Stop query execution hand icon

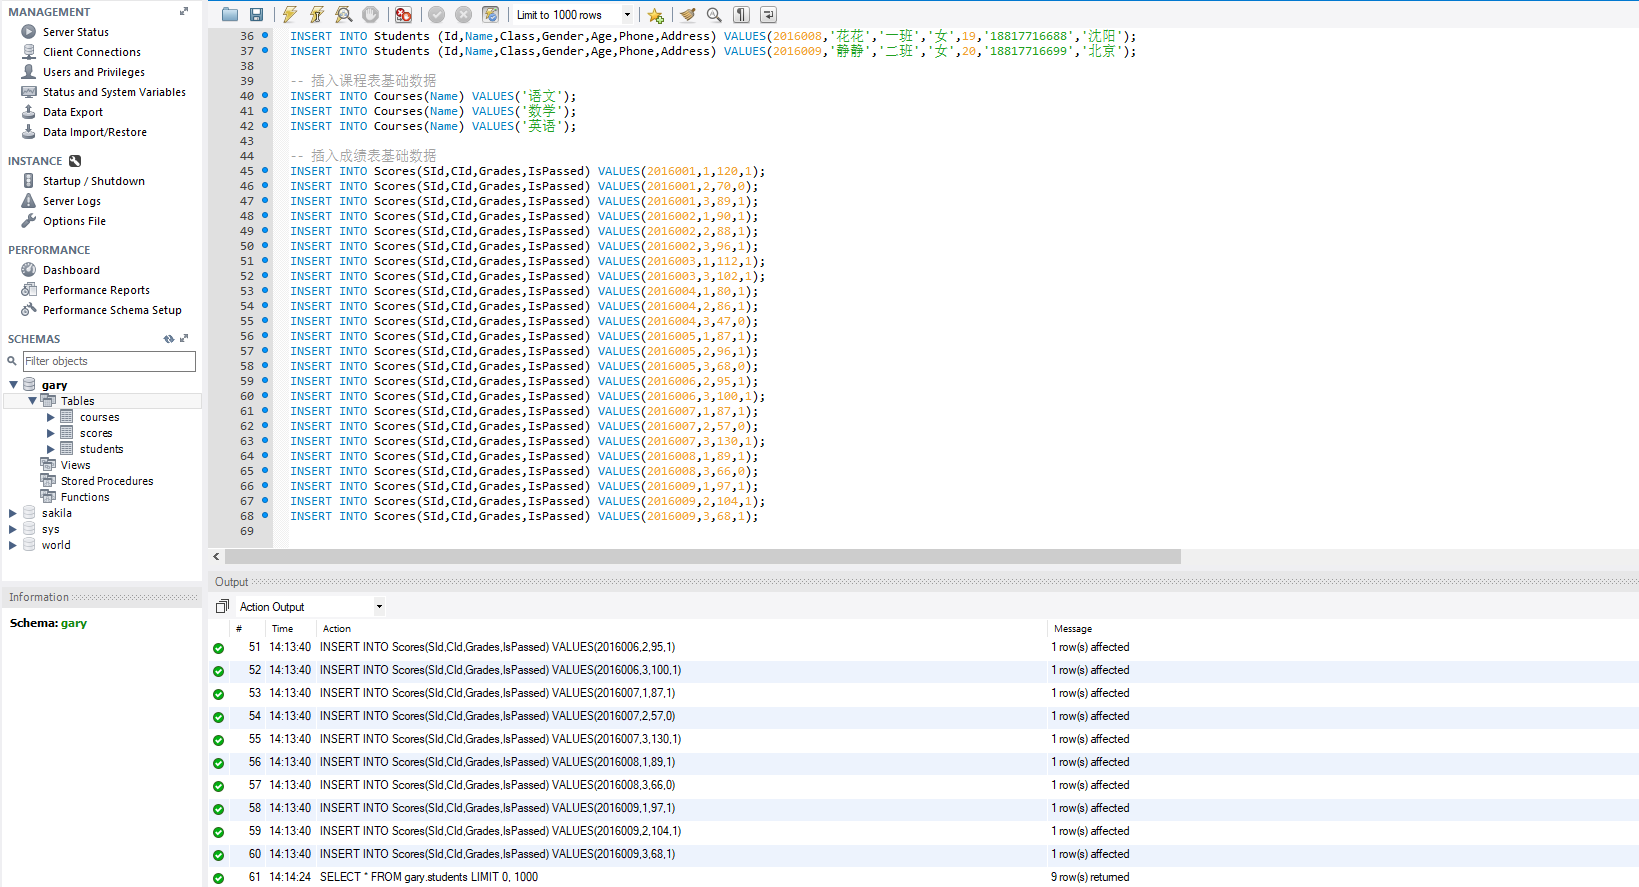coord(370,15)
